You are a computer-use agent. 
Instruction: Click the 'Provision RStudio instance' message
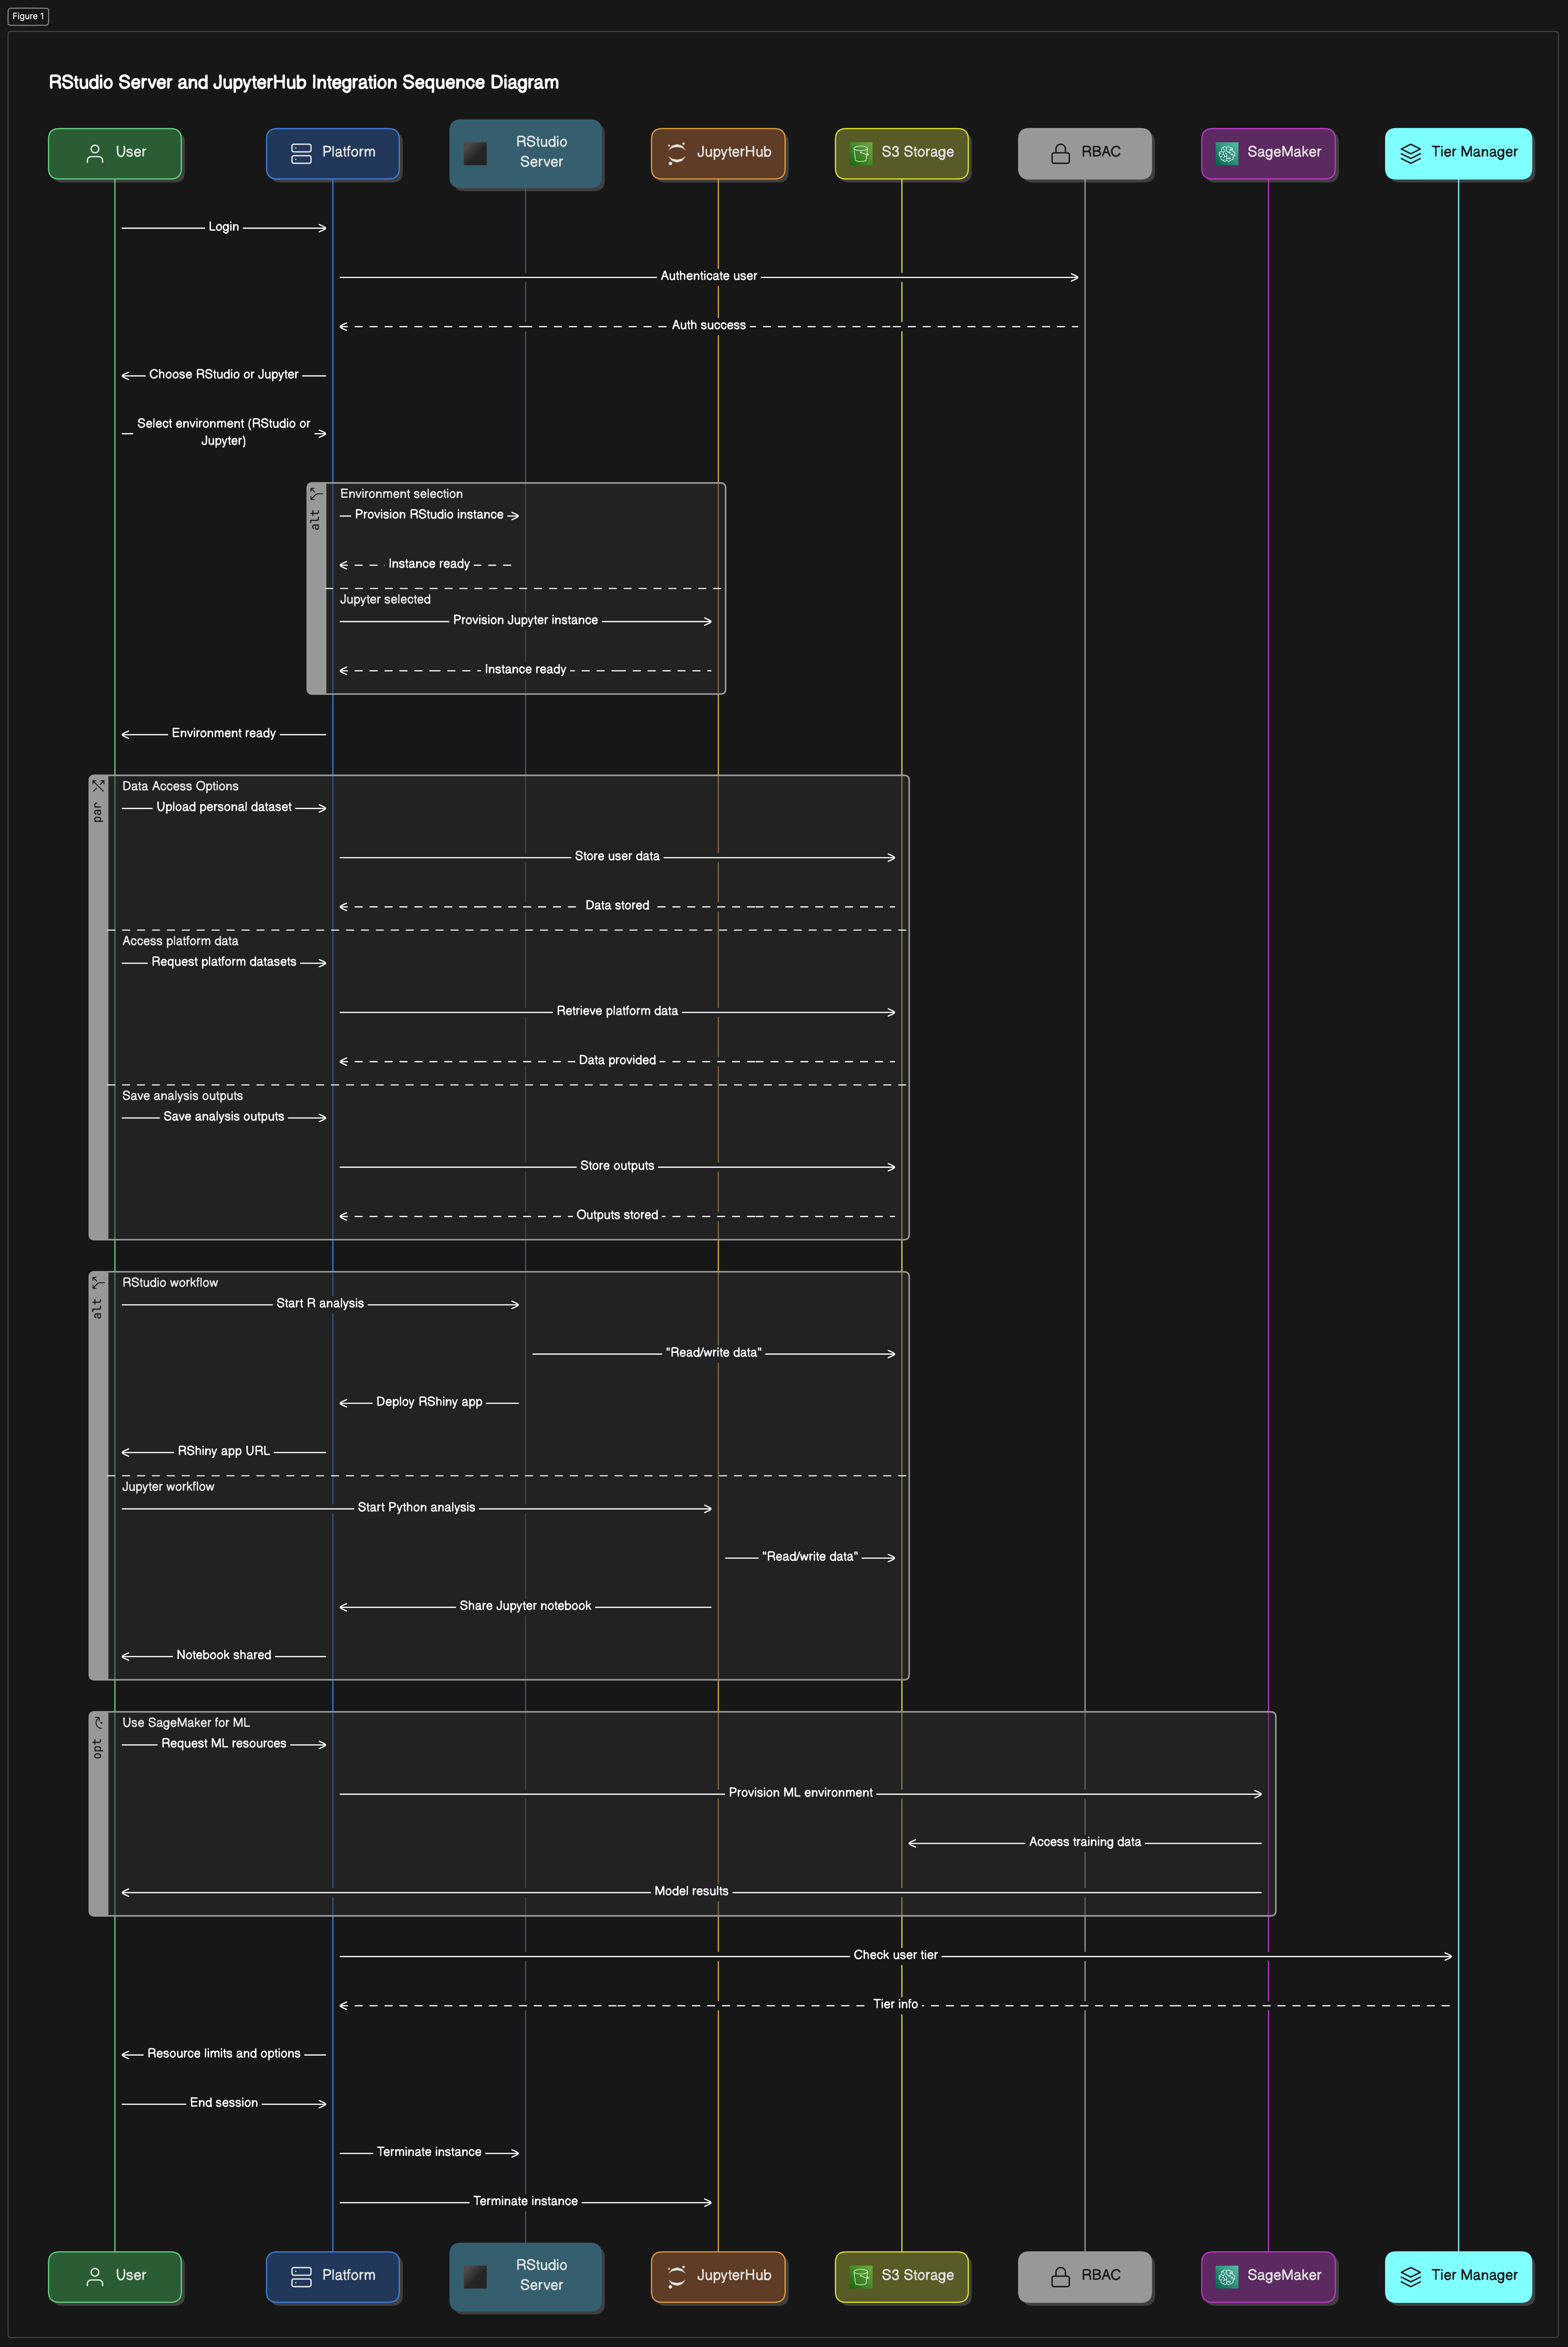pos(429,515)
